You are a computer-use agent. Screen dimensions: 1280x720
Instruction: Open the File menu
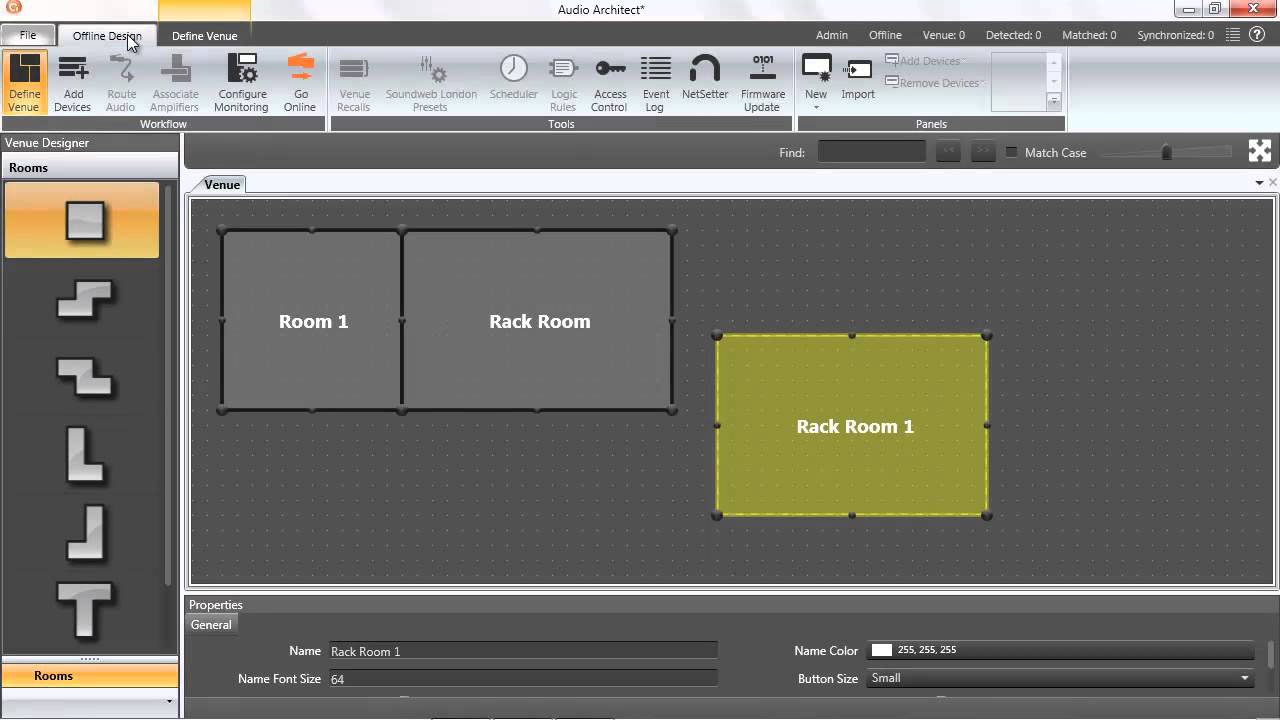click(x=28, y=35)
